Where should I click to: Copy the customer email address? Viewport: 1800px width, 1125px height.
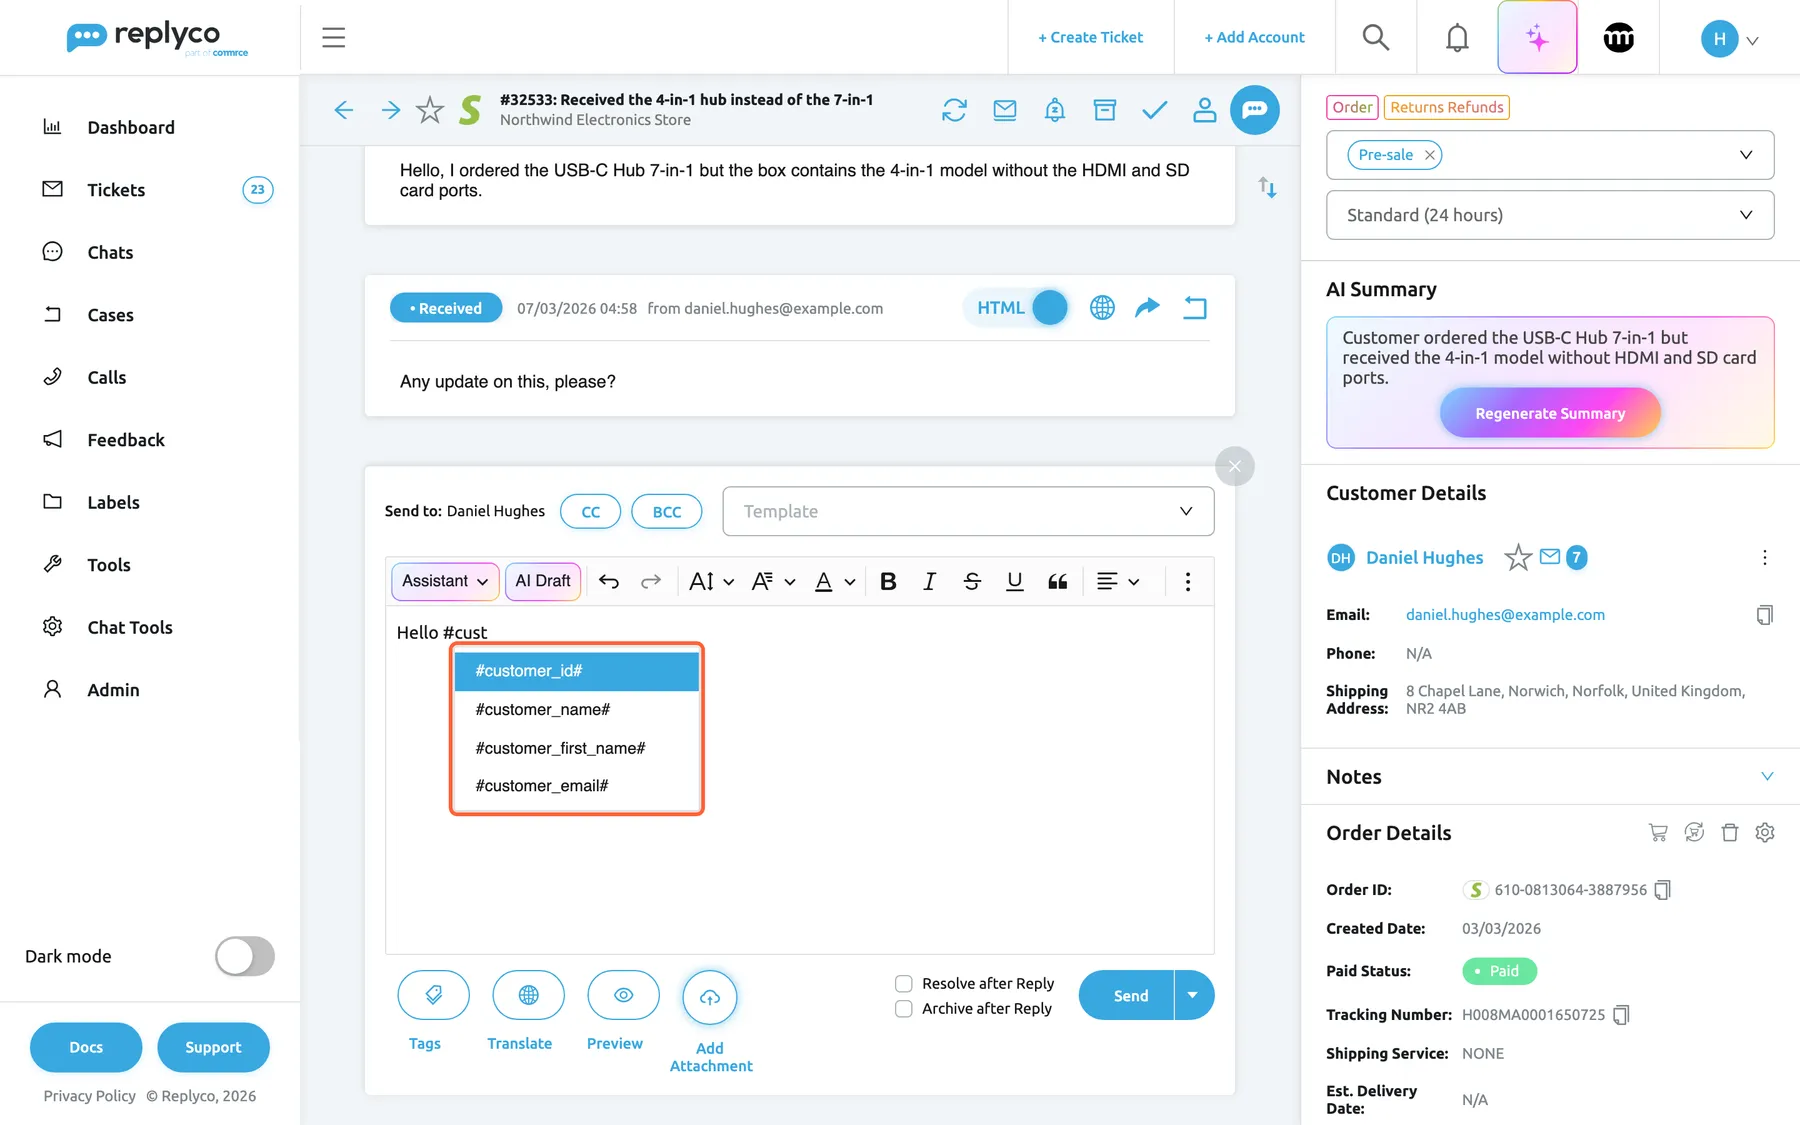(x=1764, y=615)
